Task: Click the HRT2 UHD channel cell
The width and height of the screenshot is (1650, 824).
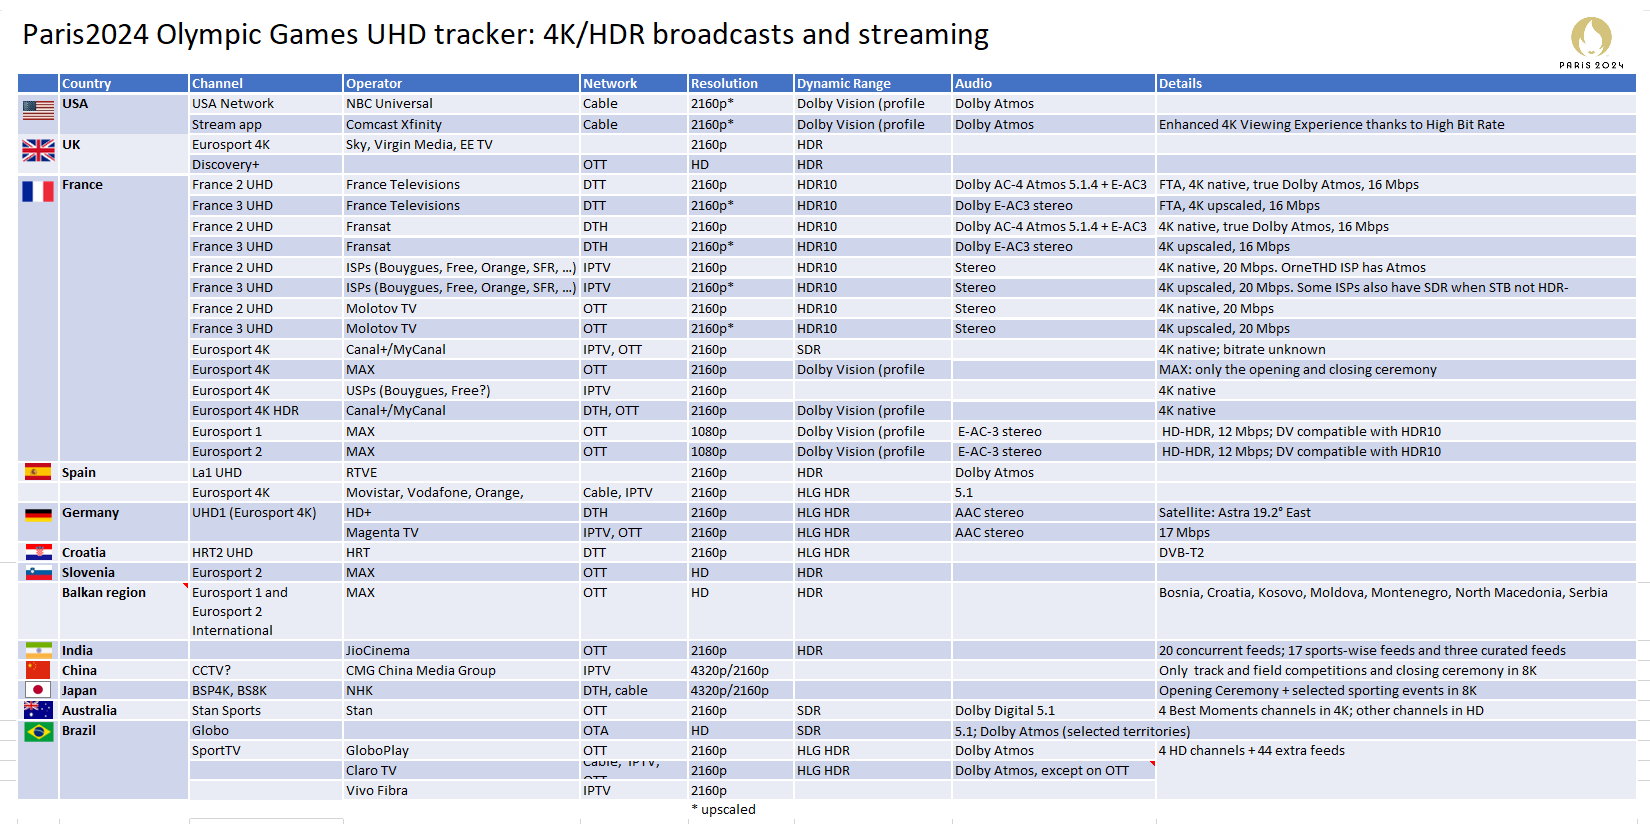Action: 266,553
